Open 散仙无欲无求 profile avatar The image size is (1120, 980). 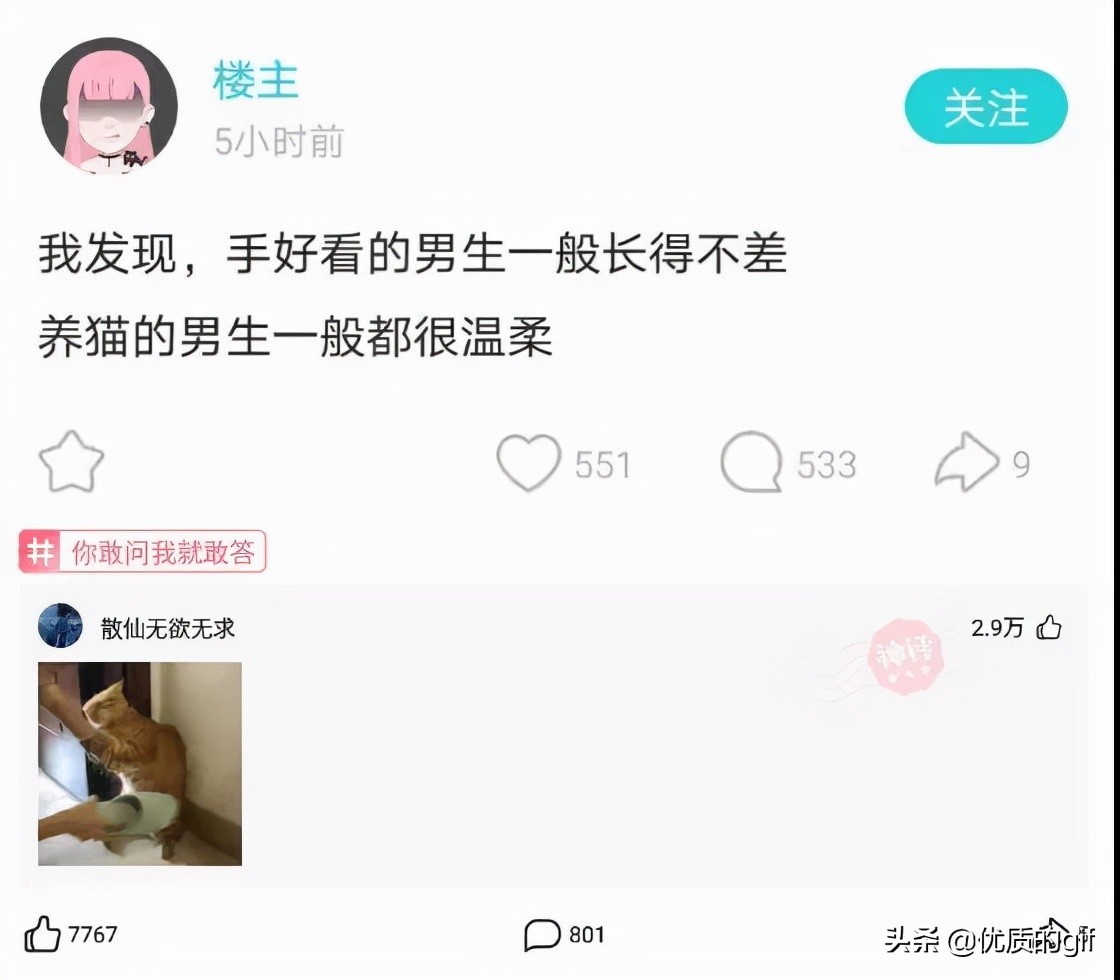[x=60, y=626]
